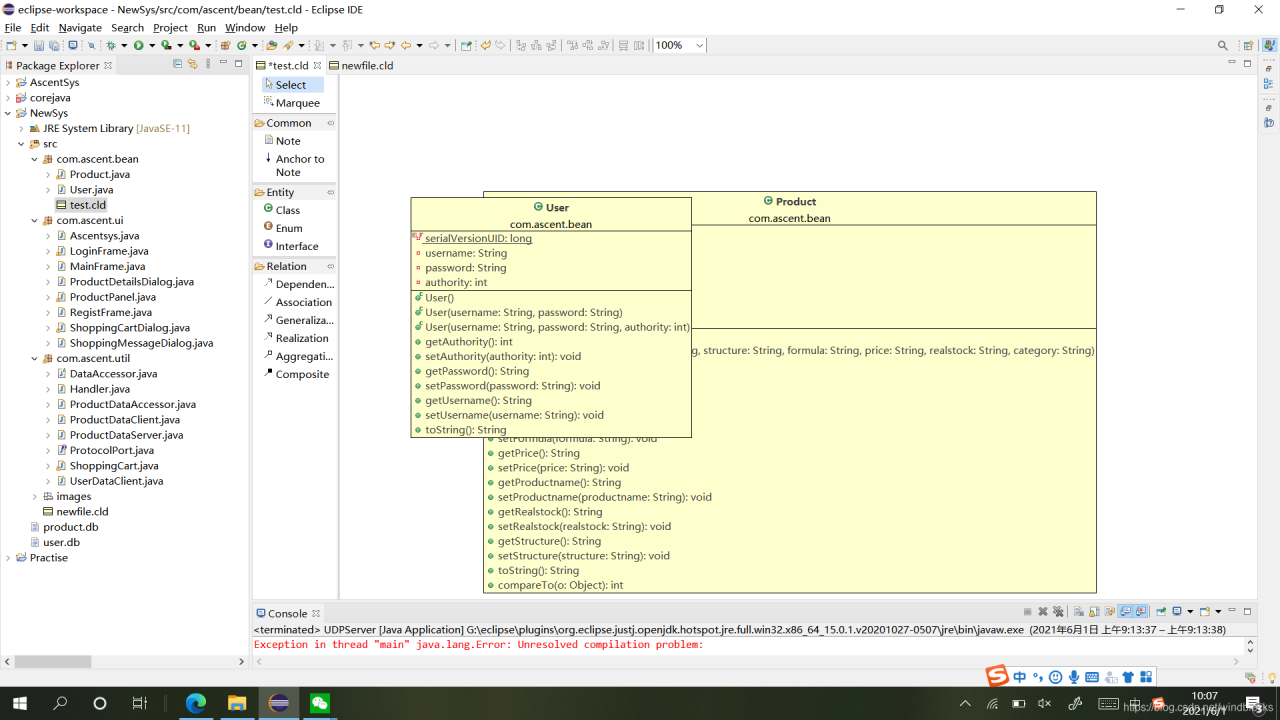
Task: Click the Save All toolbar icon
Action: click(x=54, y=45)
